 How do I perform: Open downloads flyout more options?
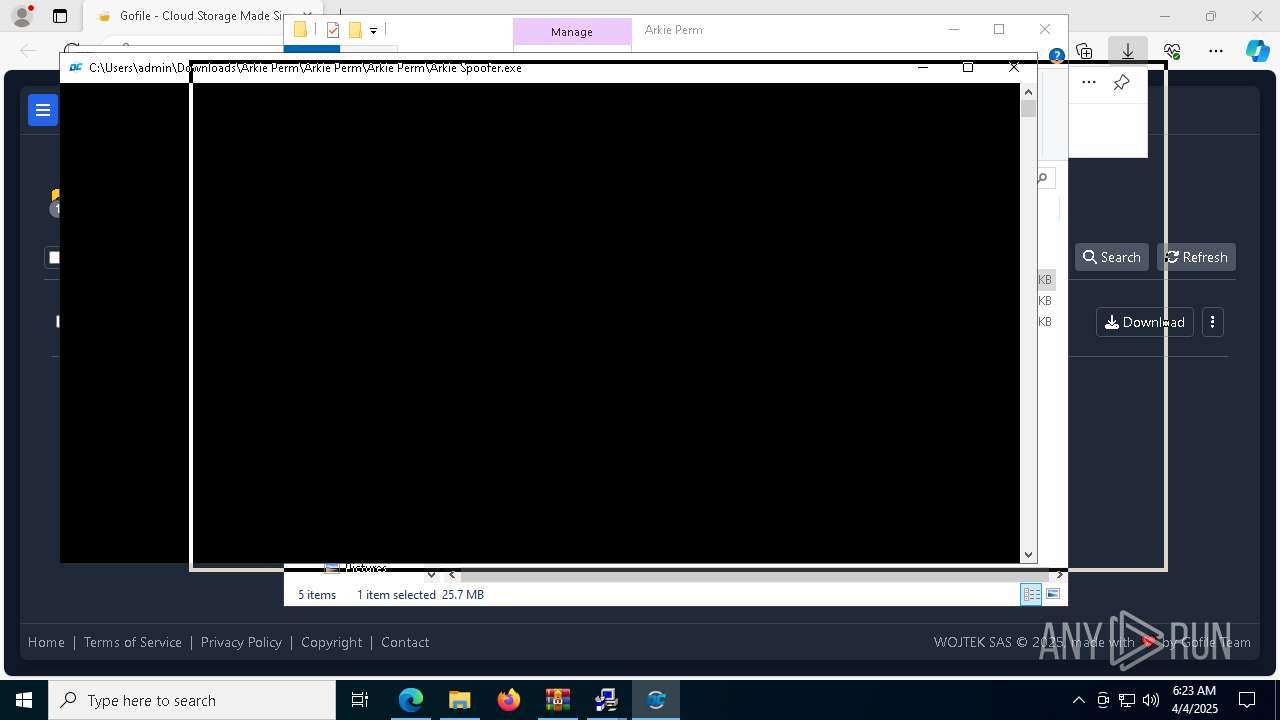point(1089,83)
